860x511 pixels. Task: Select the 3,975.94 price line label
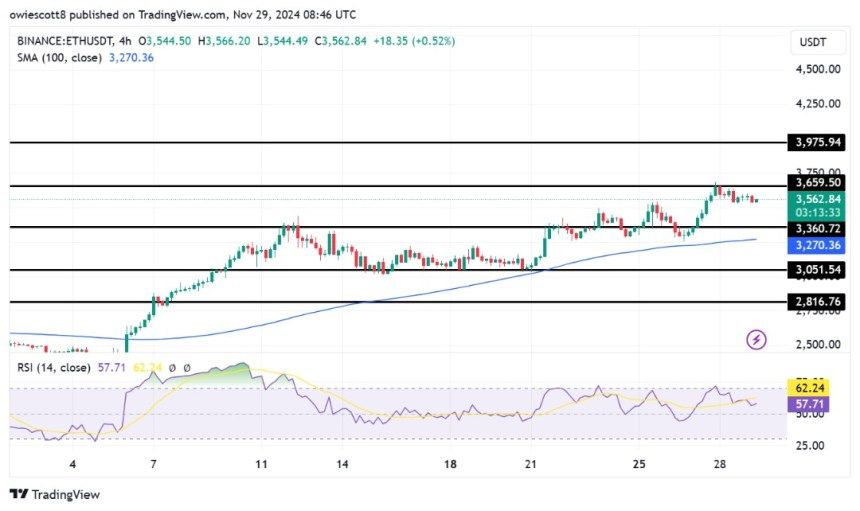pyautogui.click(x=817, y=142)
